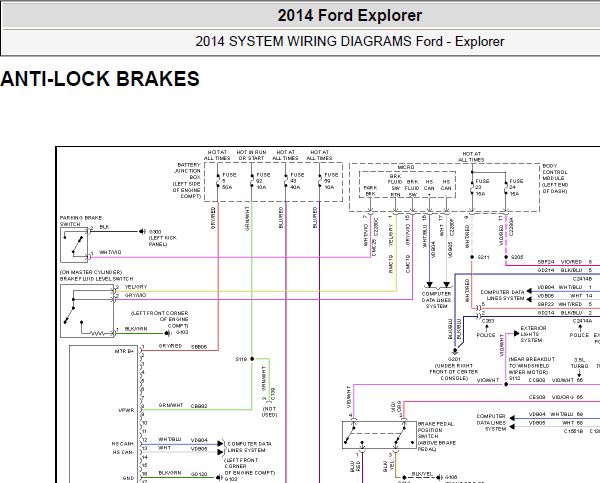
Task: Select the 'FUSE 23 15A' label in body control module
Action: (482, 188)
